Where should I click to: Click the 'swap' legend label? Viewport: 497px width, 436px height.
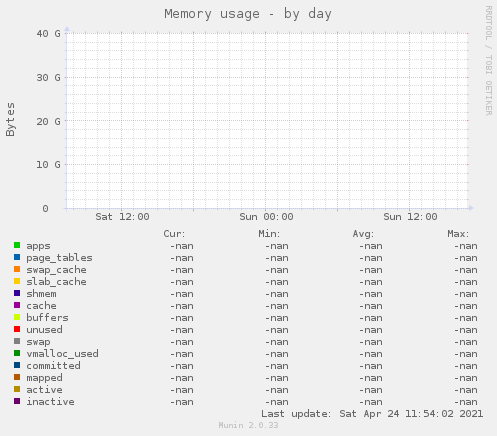click(38, 342)
